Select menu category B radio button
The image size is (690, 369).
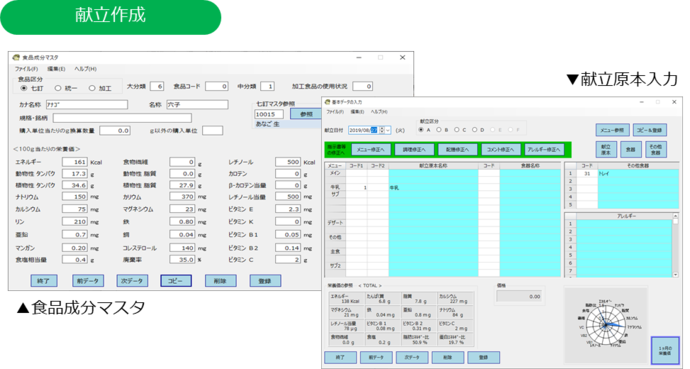[439, 130]
